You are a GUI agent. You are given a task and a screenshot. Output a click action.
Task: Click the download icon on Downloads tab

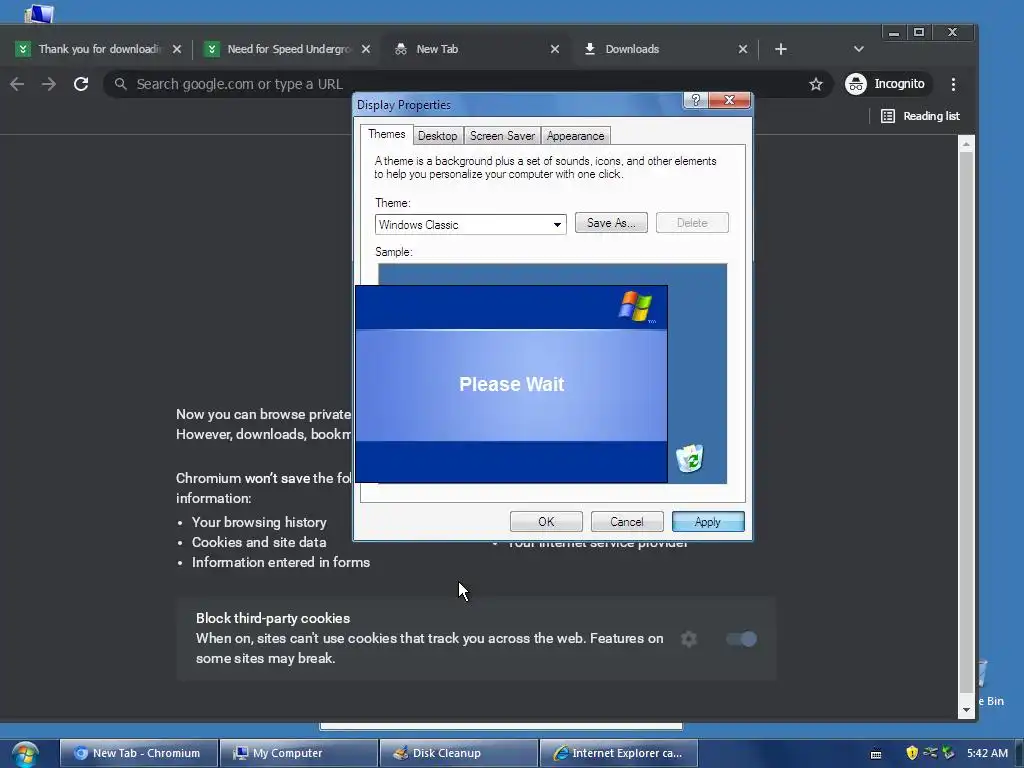click(x=590, y=49)
